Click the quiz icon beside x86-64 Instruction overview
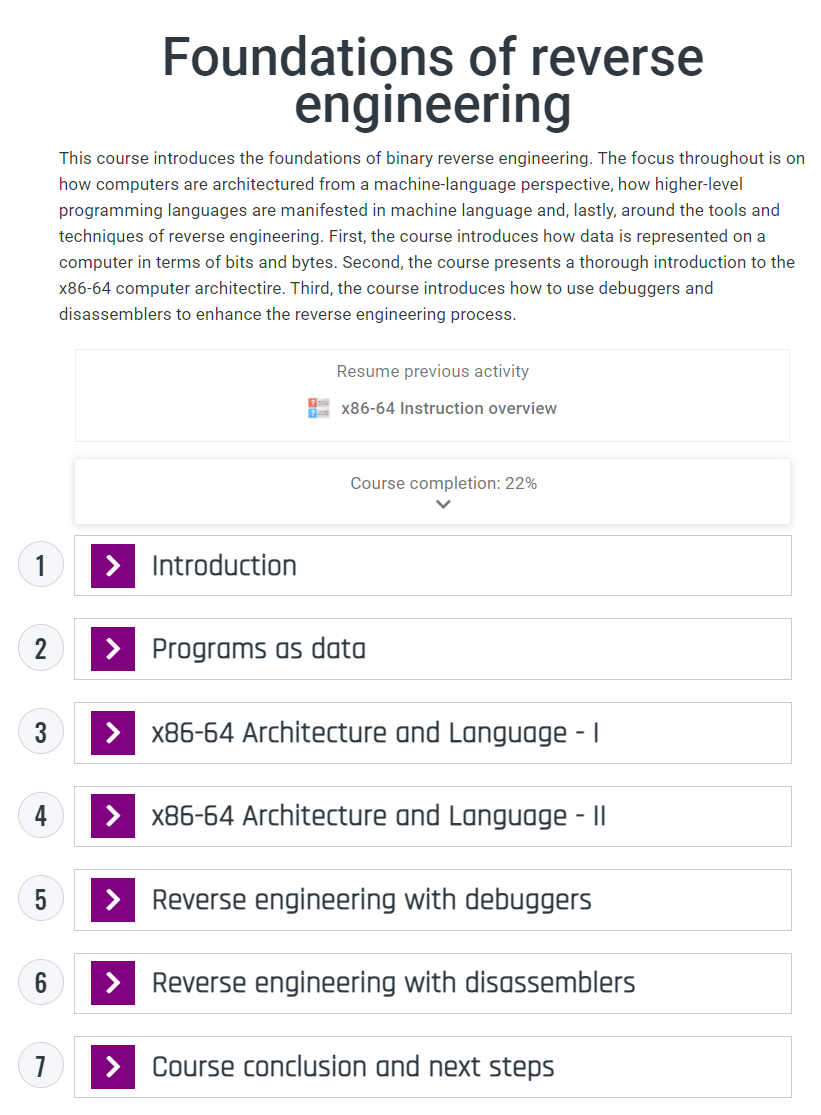The image size is (821, 1115). [x=319, y=408]
